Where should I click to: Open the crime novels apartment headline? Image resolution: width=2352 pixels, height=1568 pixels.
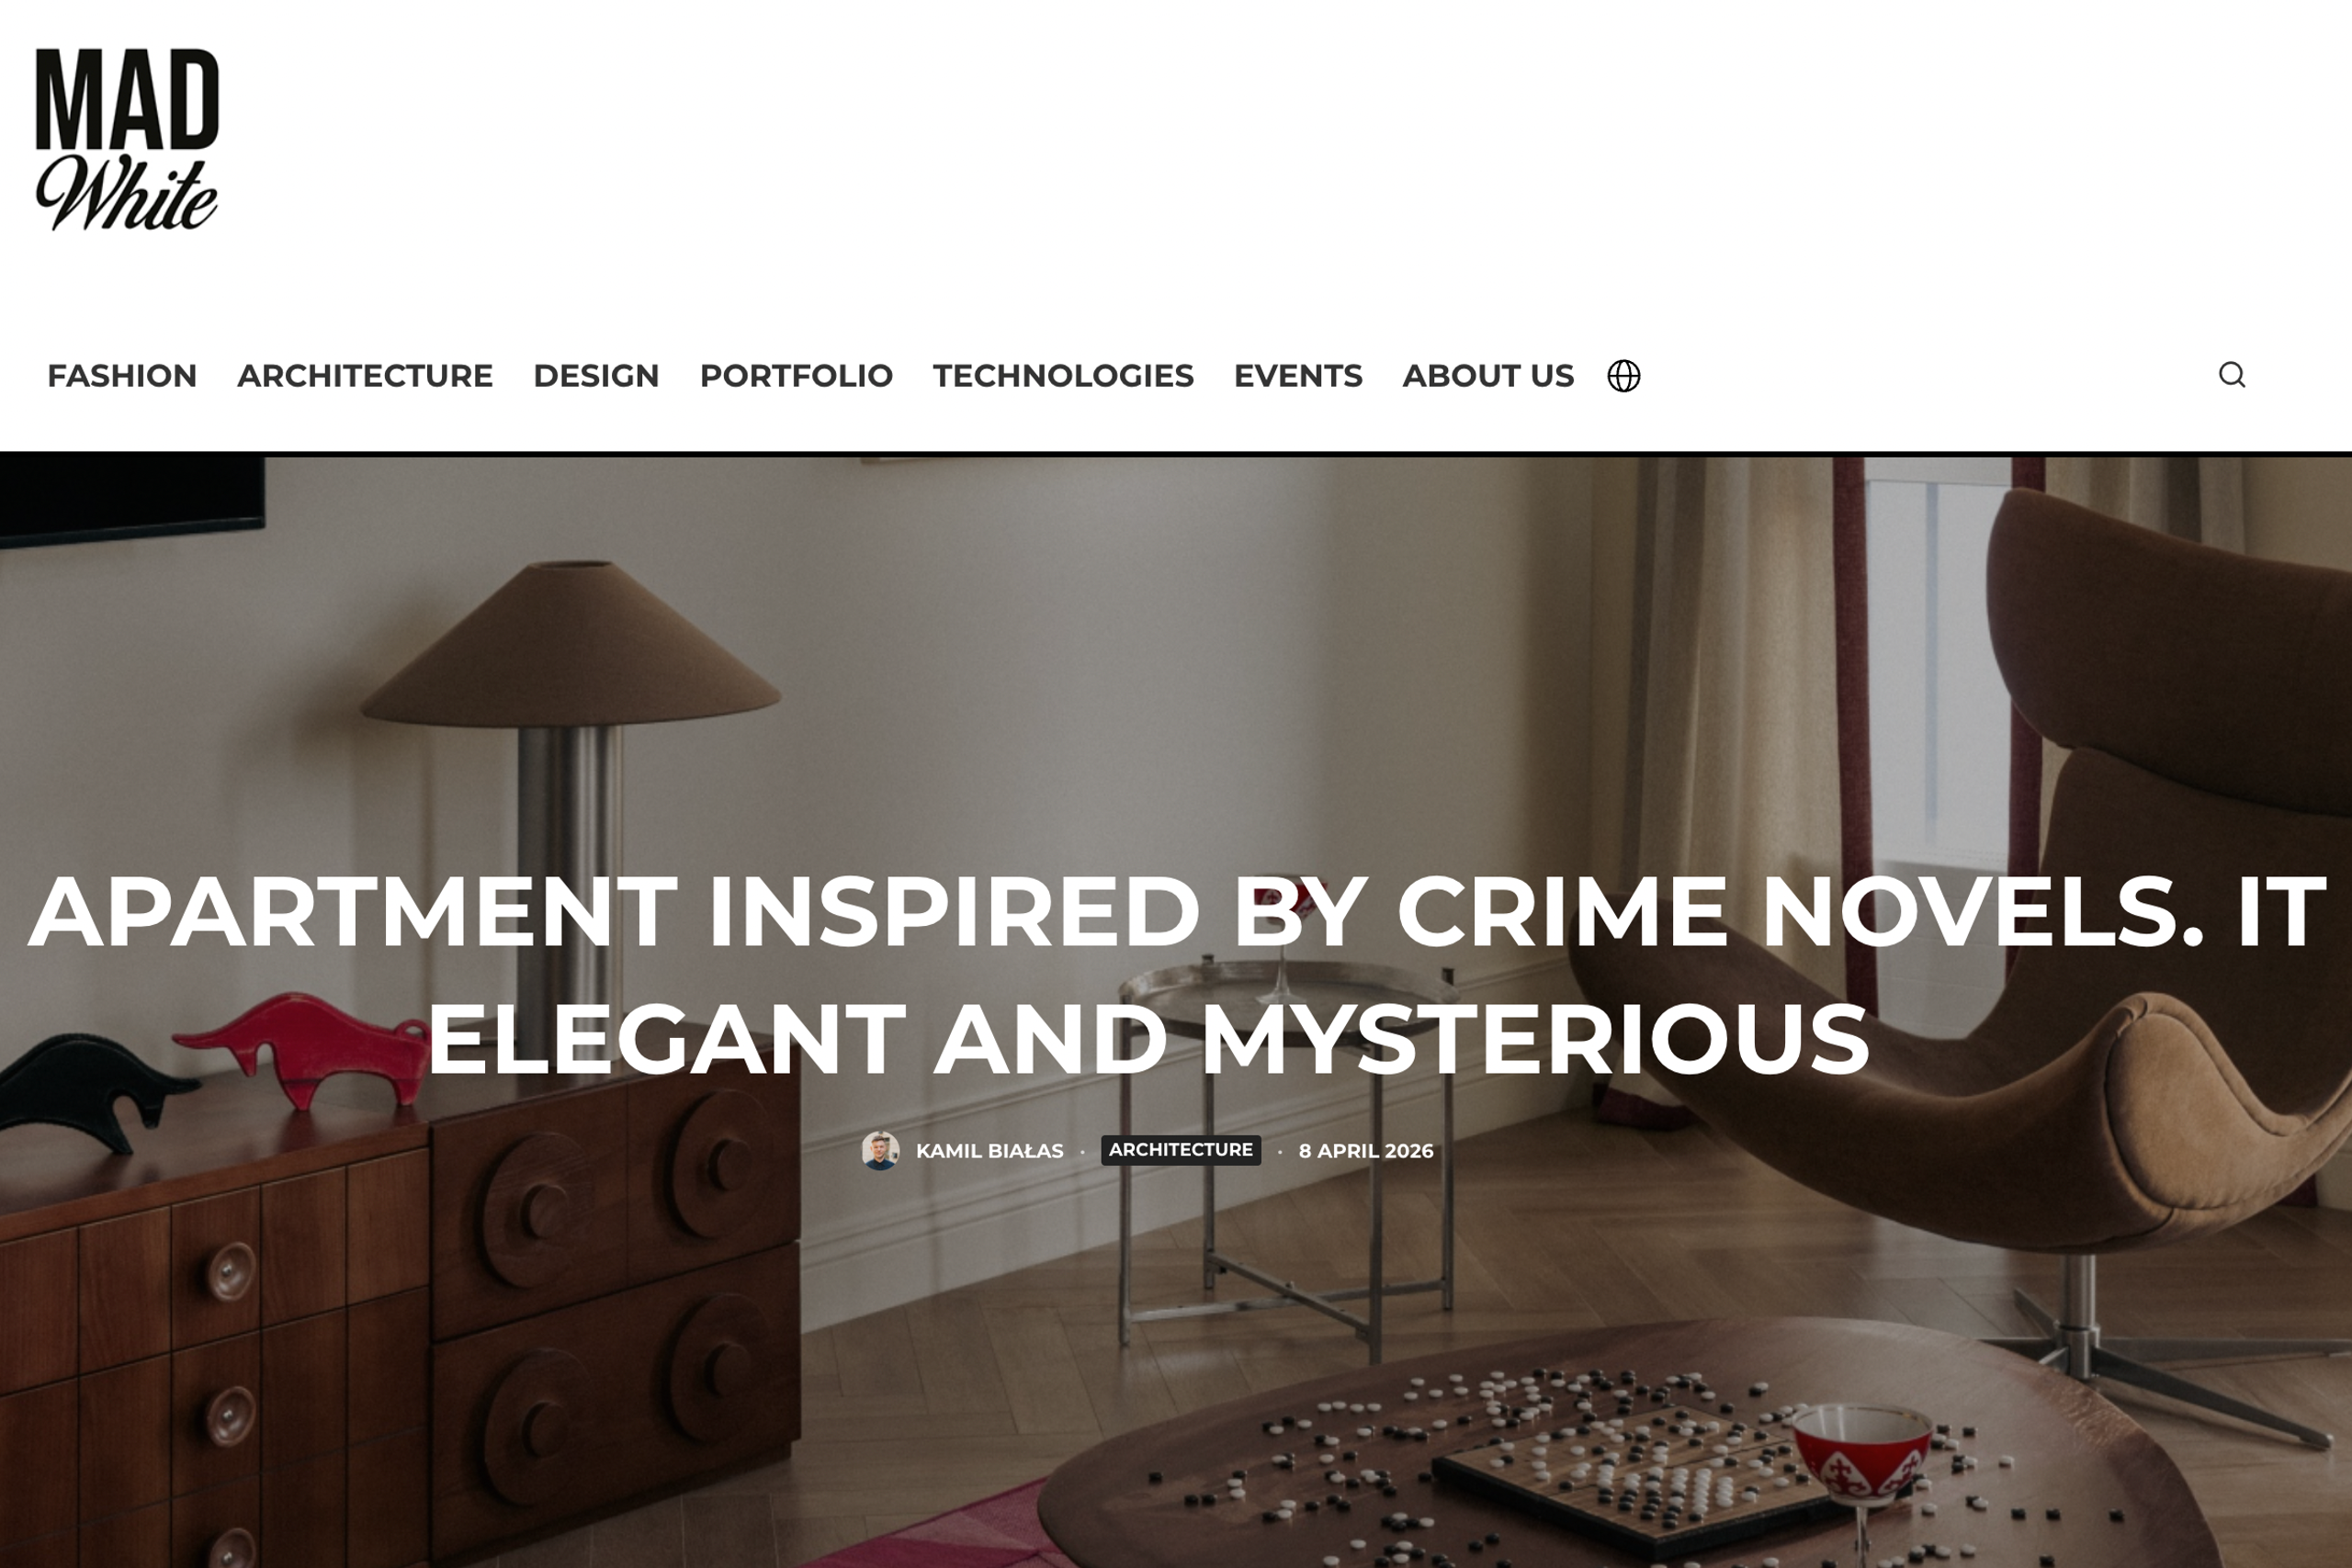pyautogui.click(x=1176, y=974)
